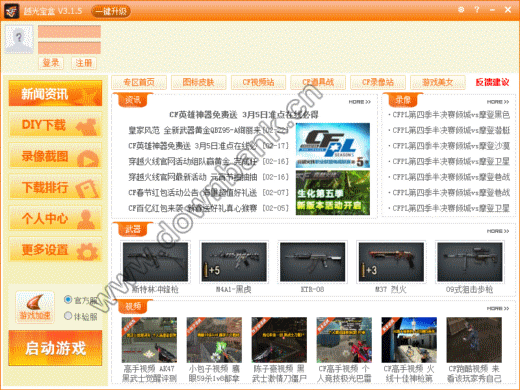Play video 高手视频 AK47 黑武士觉醒评测
520x390 pixels.
click(149, 340)
